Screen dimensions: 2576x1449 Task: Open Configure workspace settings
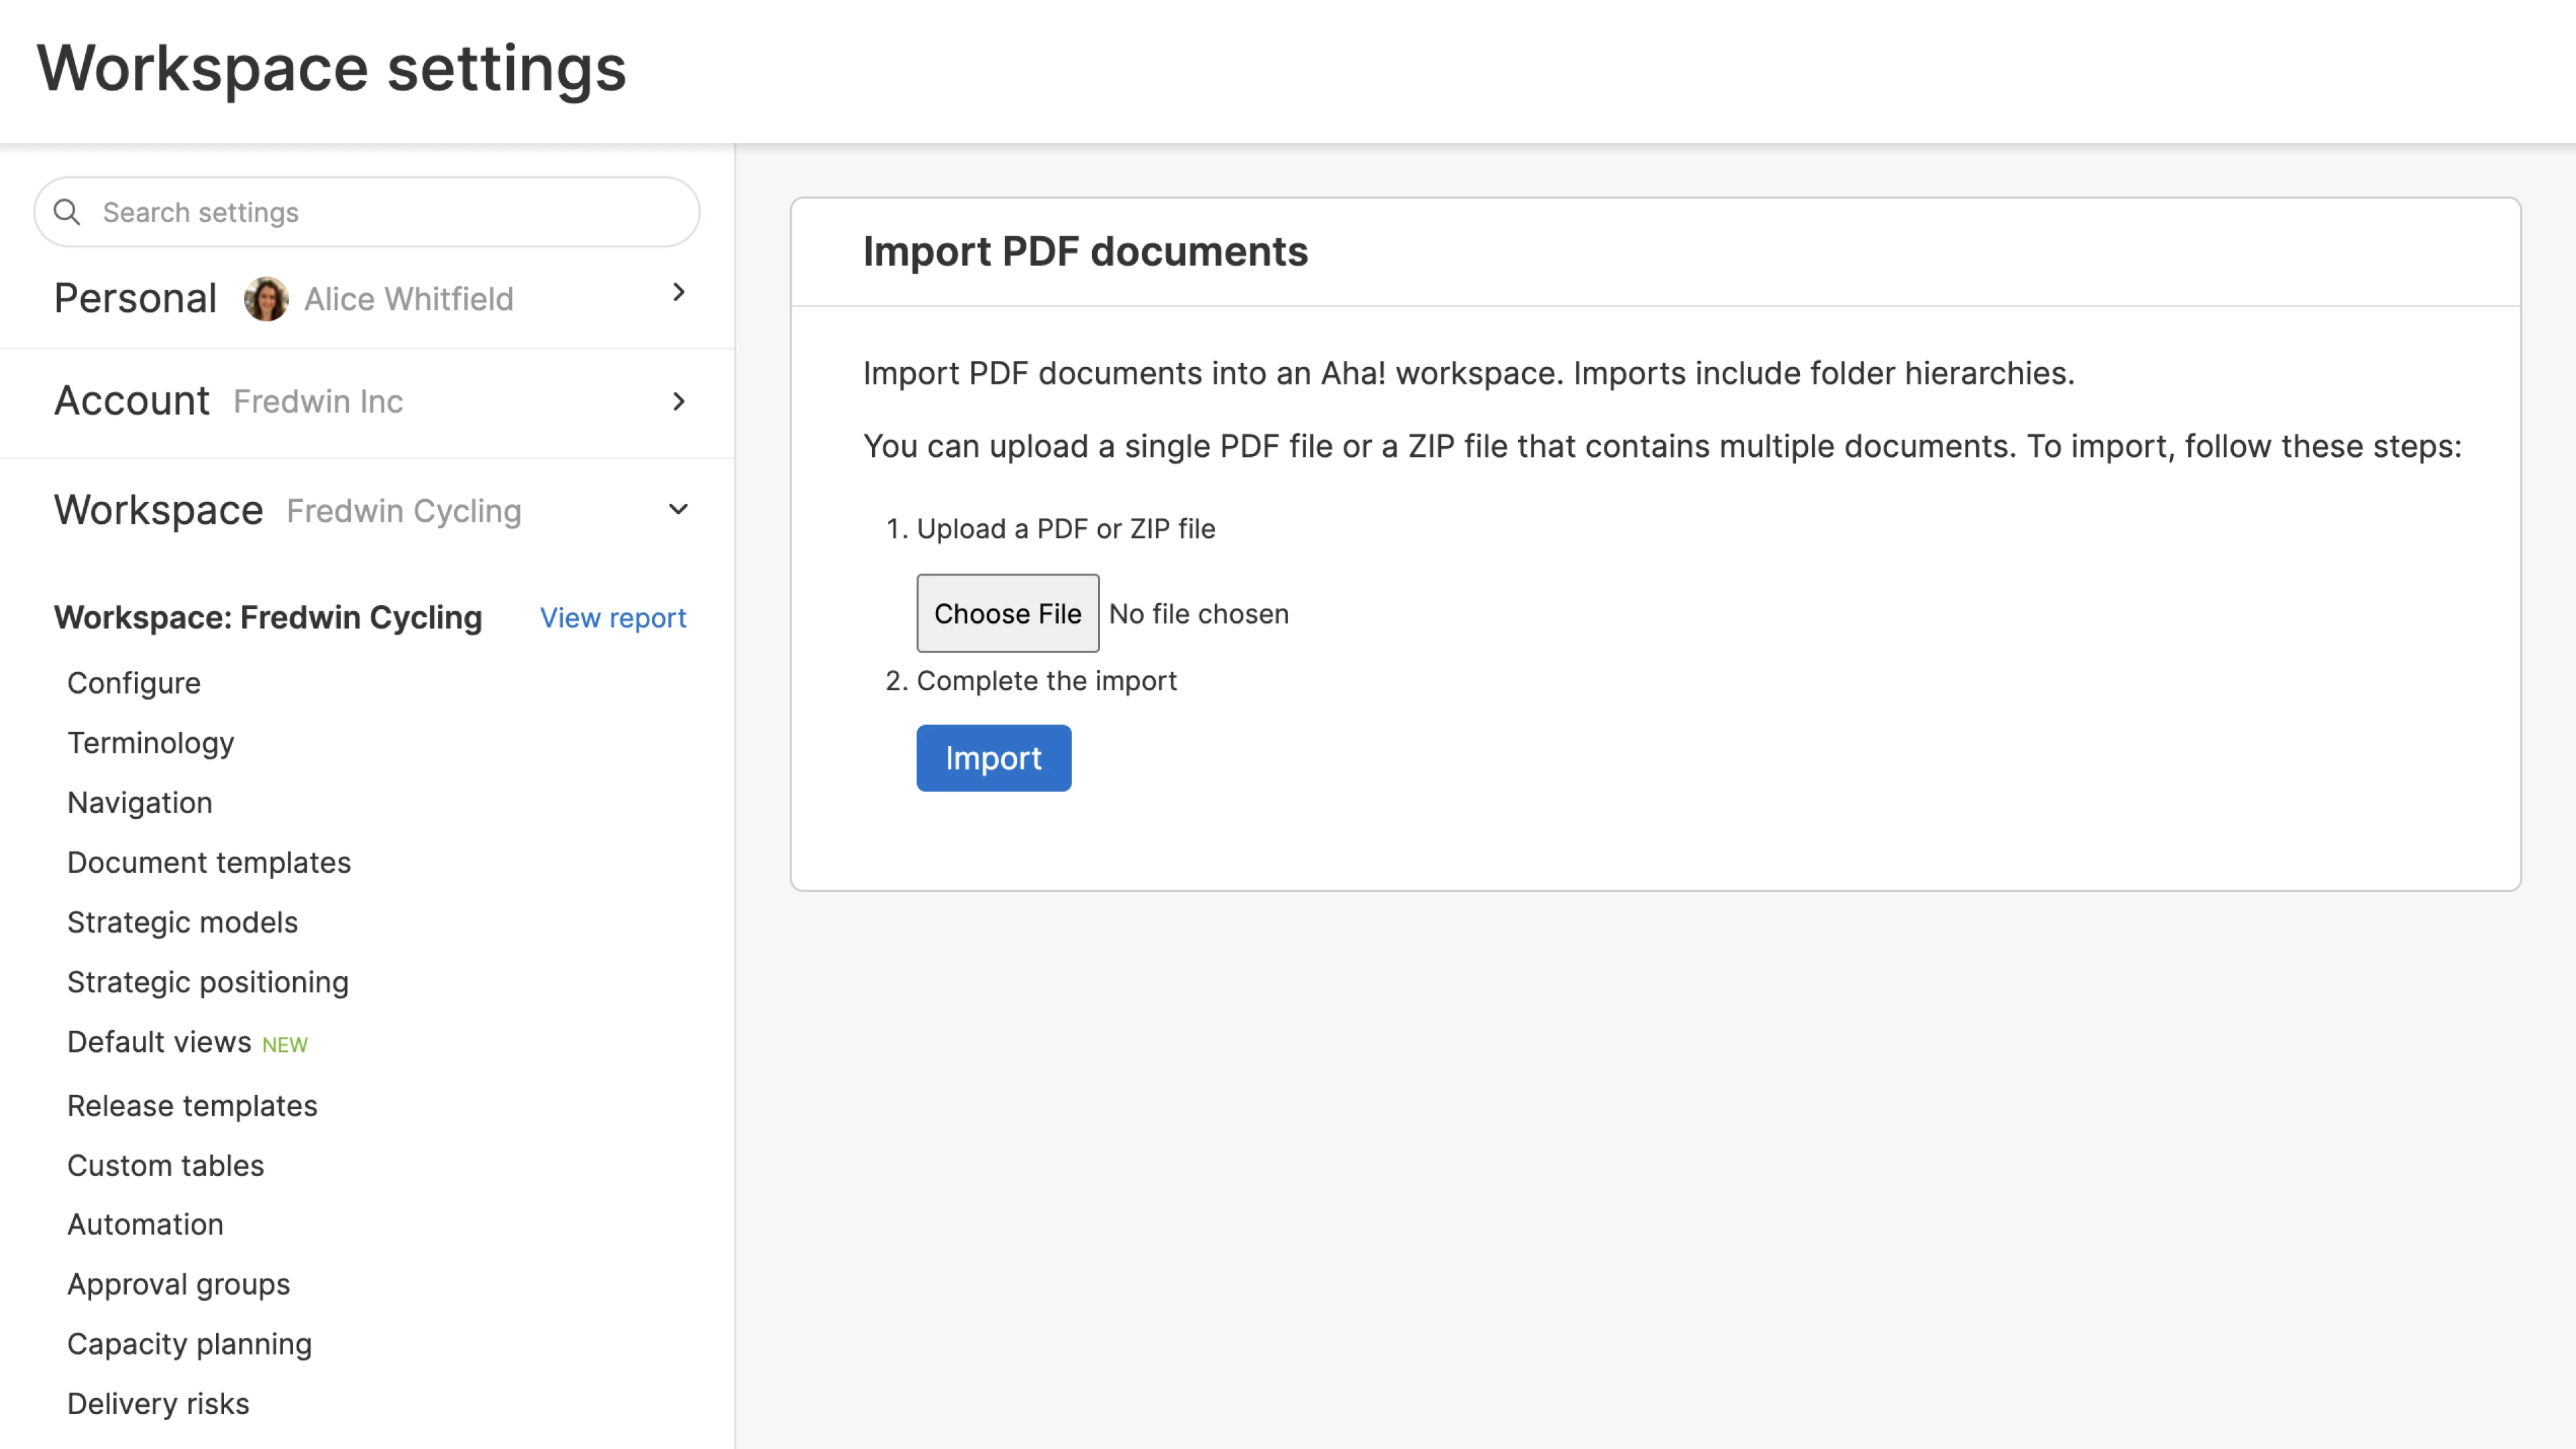point(134,683)
